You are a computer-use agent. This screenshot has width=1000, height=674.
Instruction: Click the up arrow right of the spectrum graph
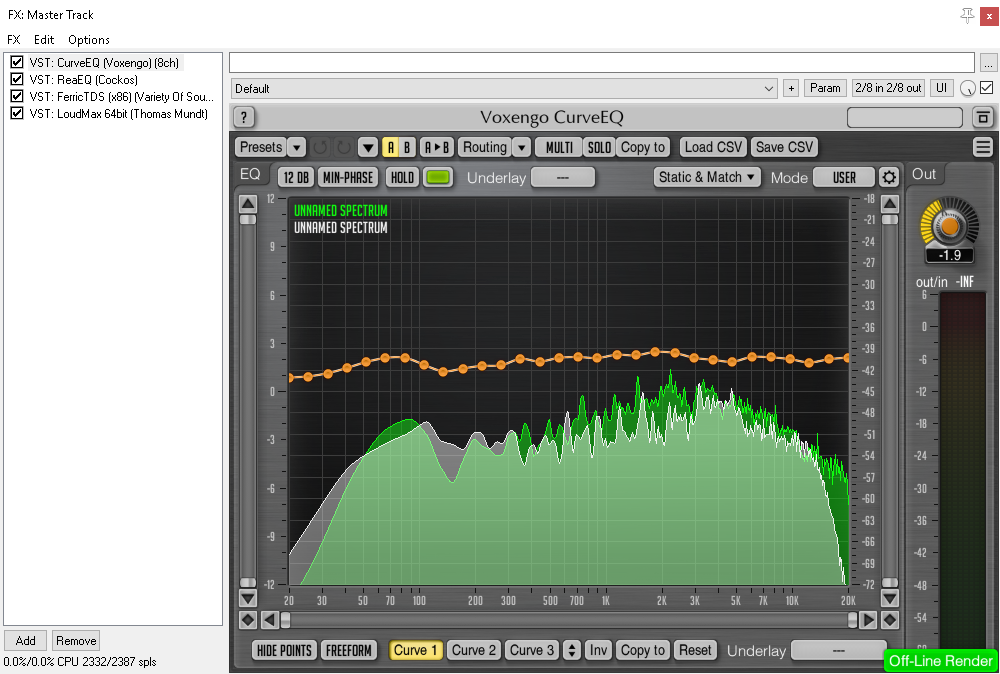(890, 203)
